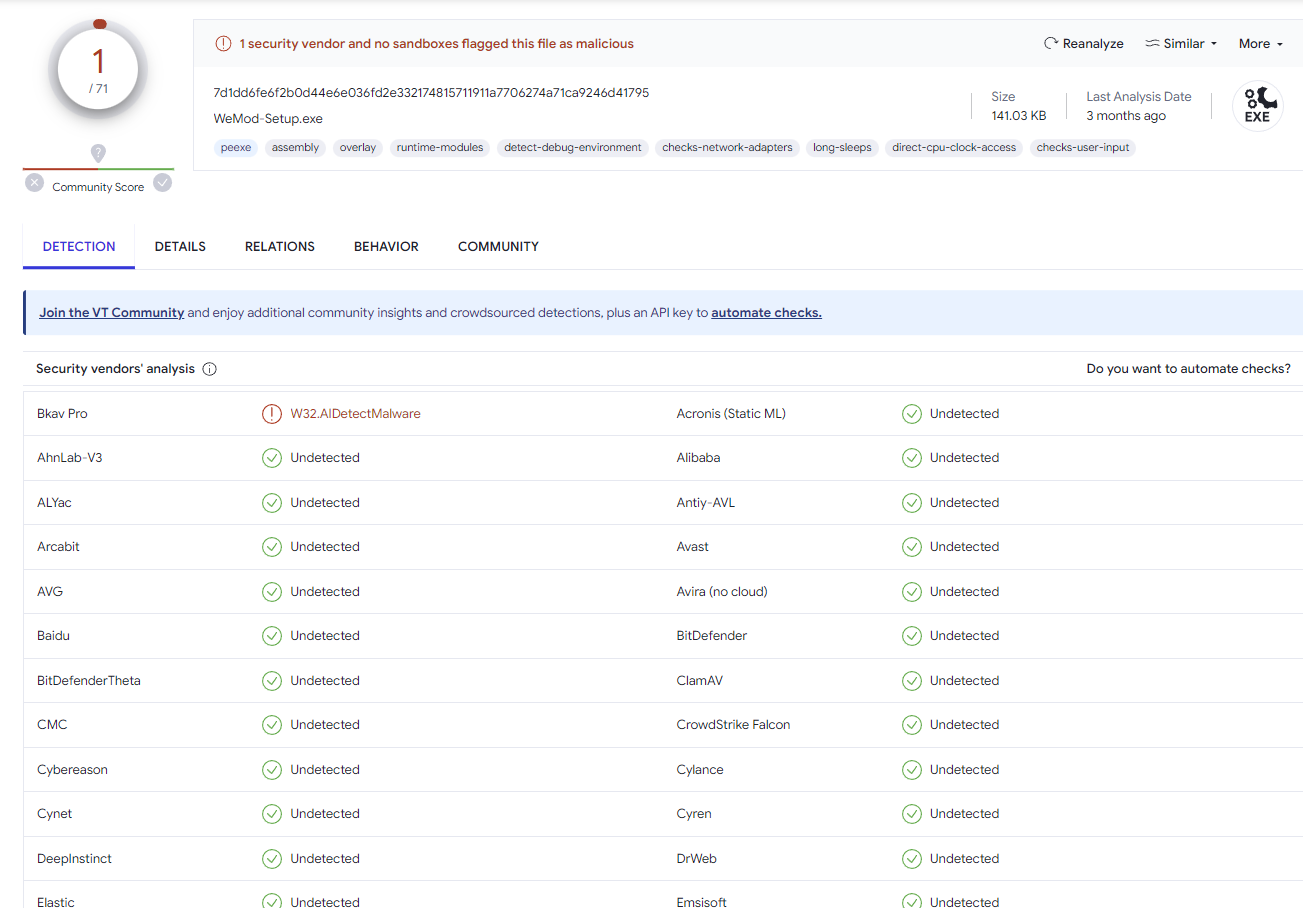Click the community score downvote X icon
The height and width of the screenshot is (908, 1303).
35,183
